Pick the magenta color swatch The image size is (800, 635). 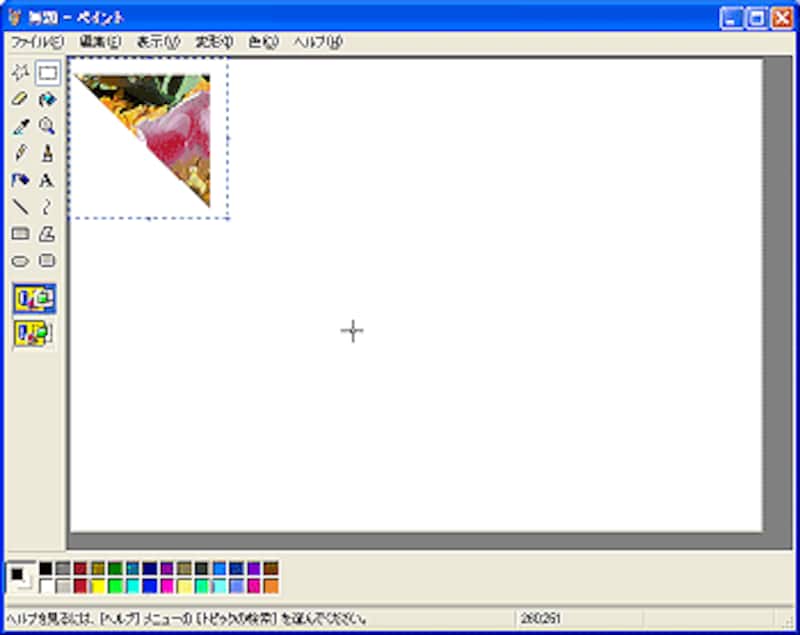click(x=167, y=586)
